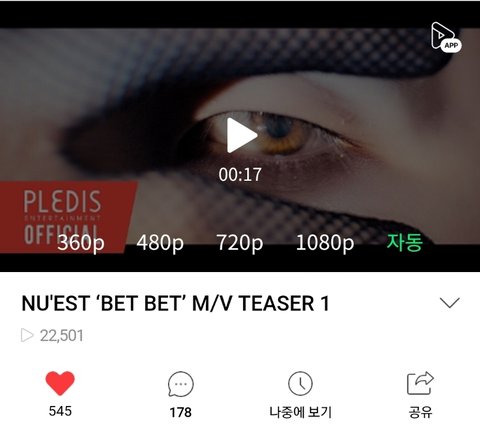
Task: Expand video description with chevron arrow
Action: (x=450, y=303)
